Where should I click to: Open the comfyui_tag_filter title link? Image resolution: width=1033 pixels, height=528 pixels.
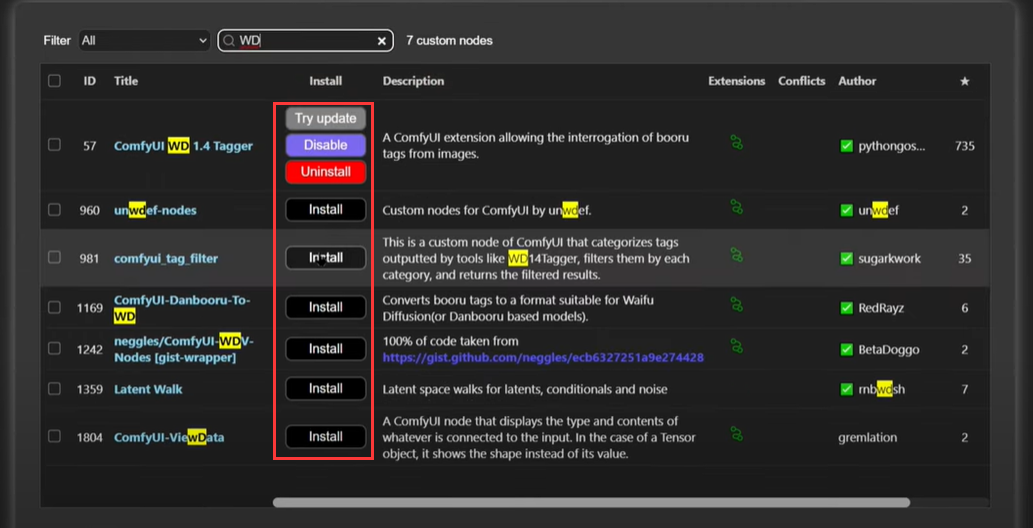[x=166, y=258]
